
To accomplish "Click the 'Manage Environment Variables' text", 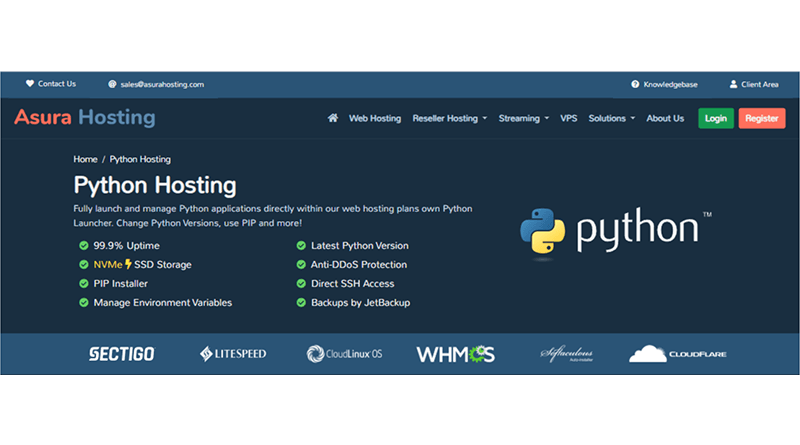I will coord(163,303).
